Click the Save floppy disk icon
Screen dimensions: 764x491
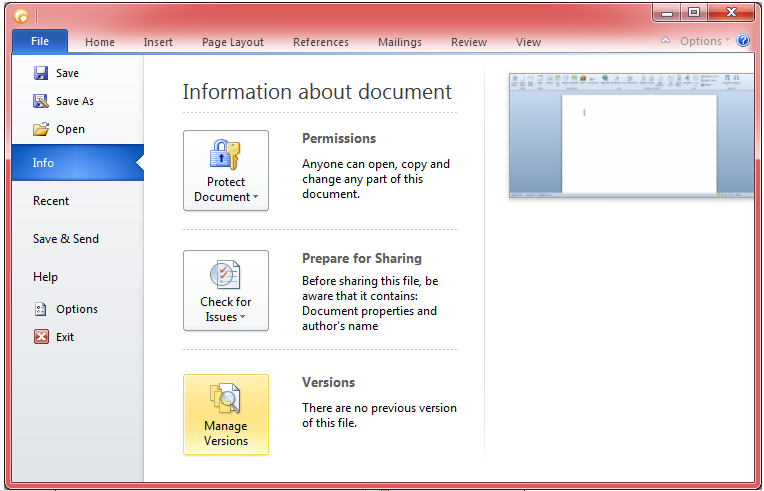coord(41,73)
